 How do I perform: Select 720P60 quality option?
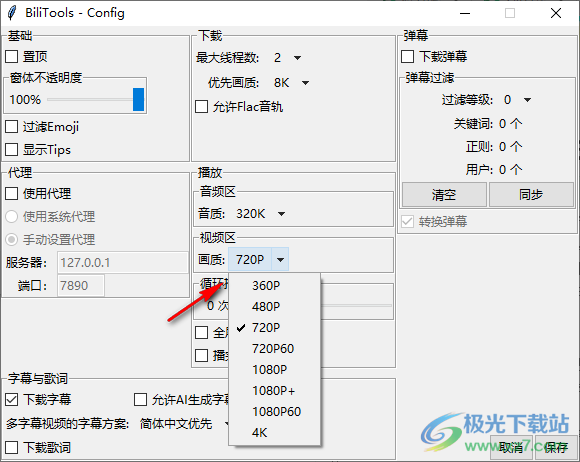(274, 349)
